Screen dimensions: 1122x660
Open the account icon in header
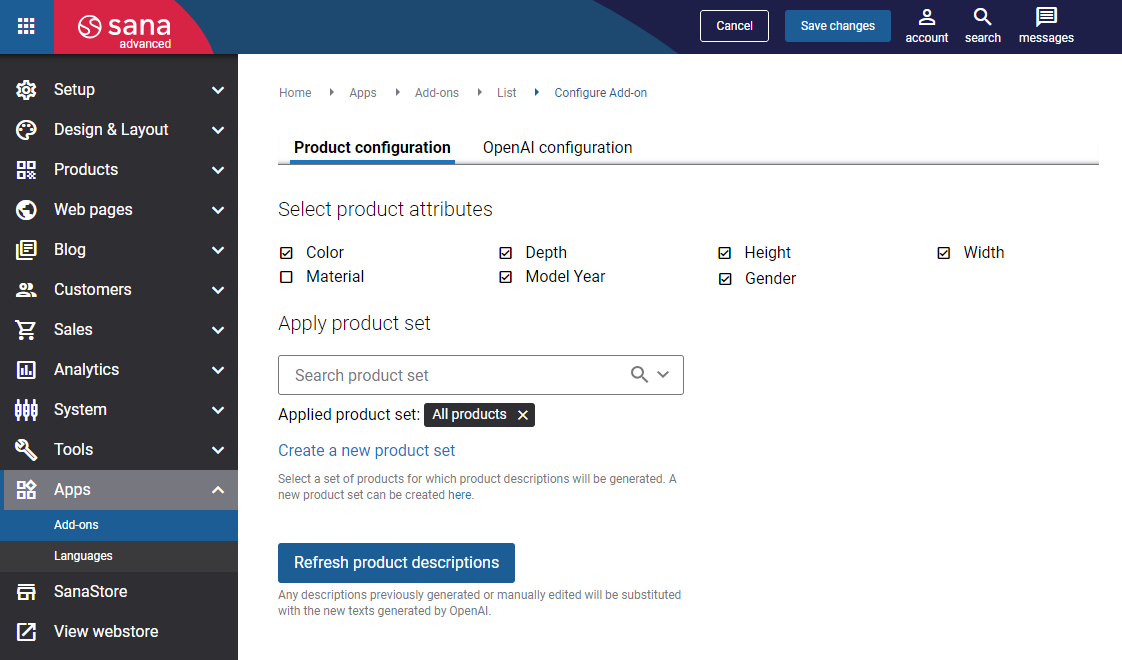(x=927, y=16)
